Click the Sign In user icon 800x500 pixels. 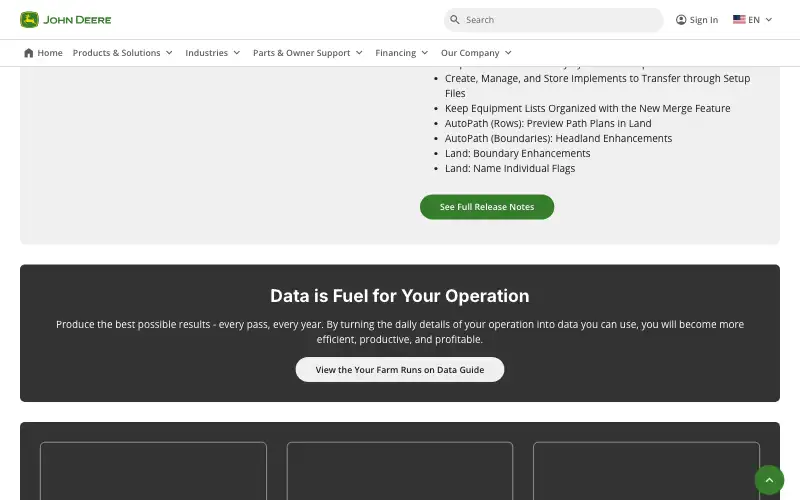pyautogui.click(x=681, y=20)
